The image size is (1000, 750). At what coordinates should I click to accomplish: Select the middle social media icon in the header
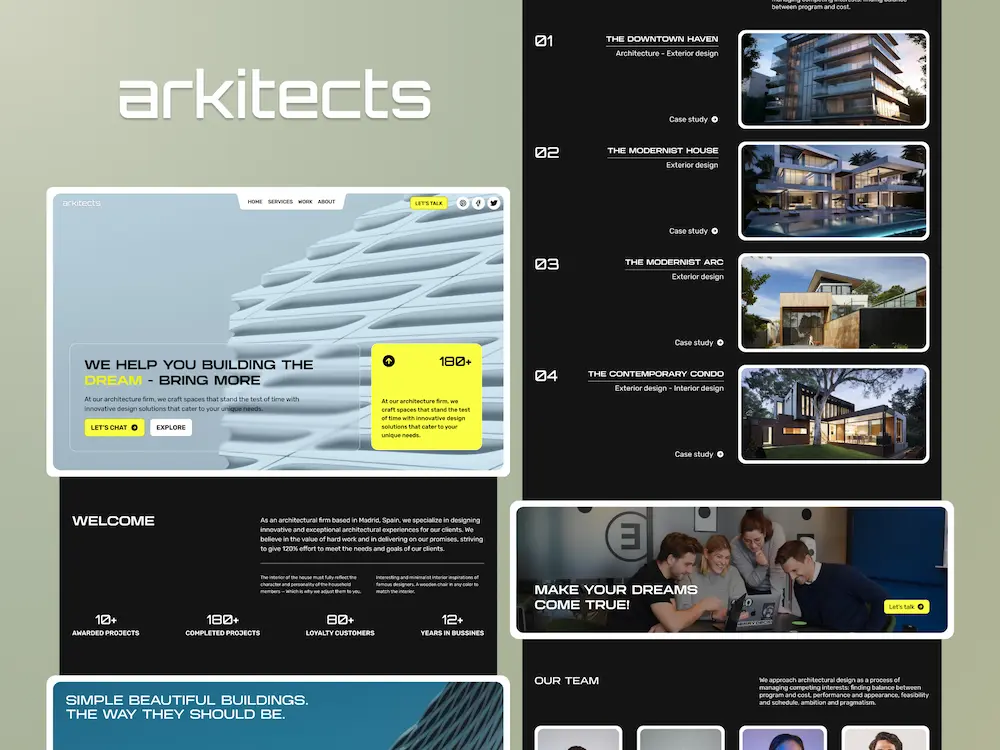(x=478, y=202)
